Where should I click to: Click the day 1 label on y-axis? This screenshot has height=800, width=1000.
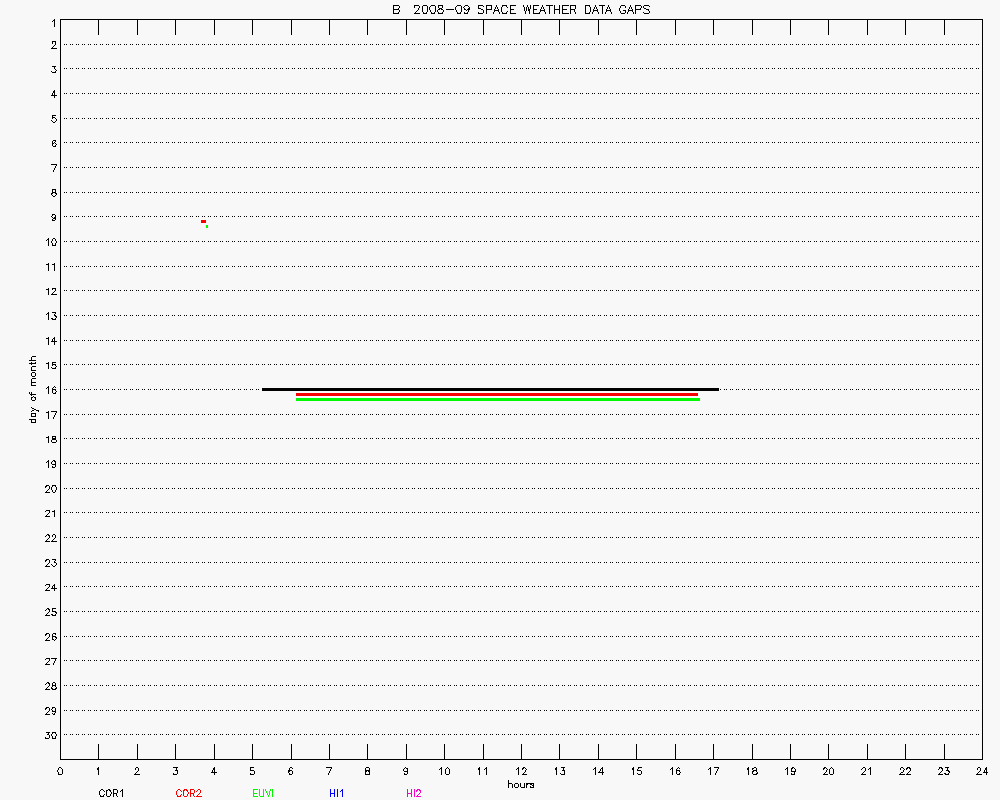click(51, 21)
